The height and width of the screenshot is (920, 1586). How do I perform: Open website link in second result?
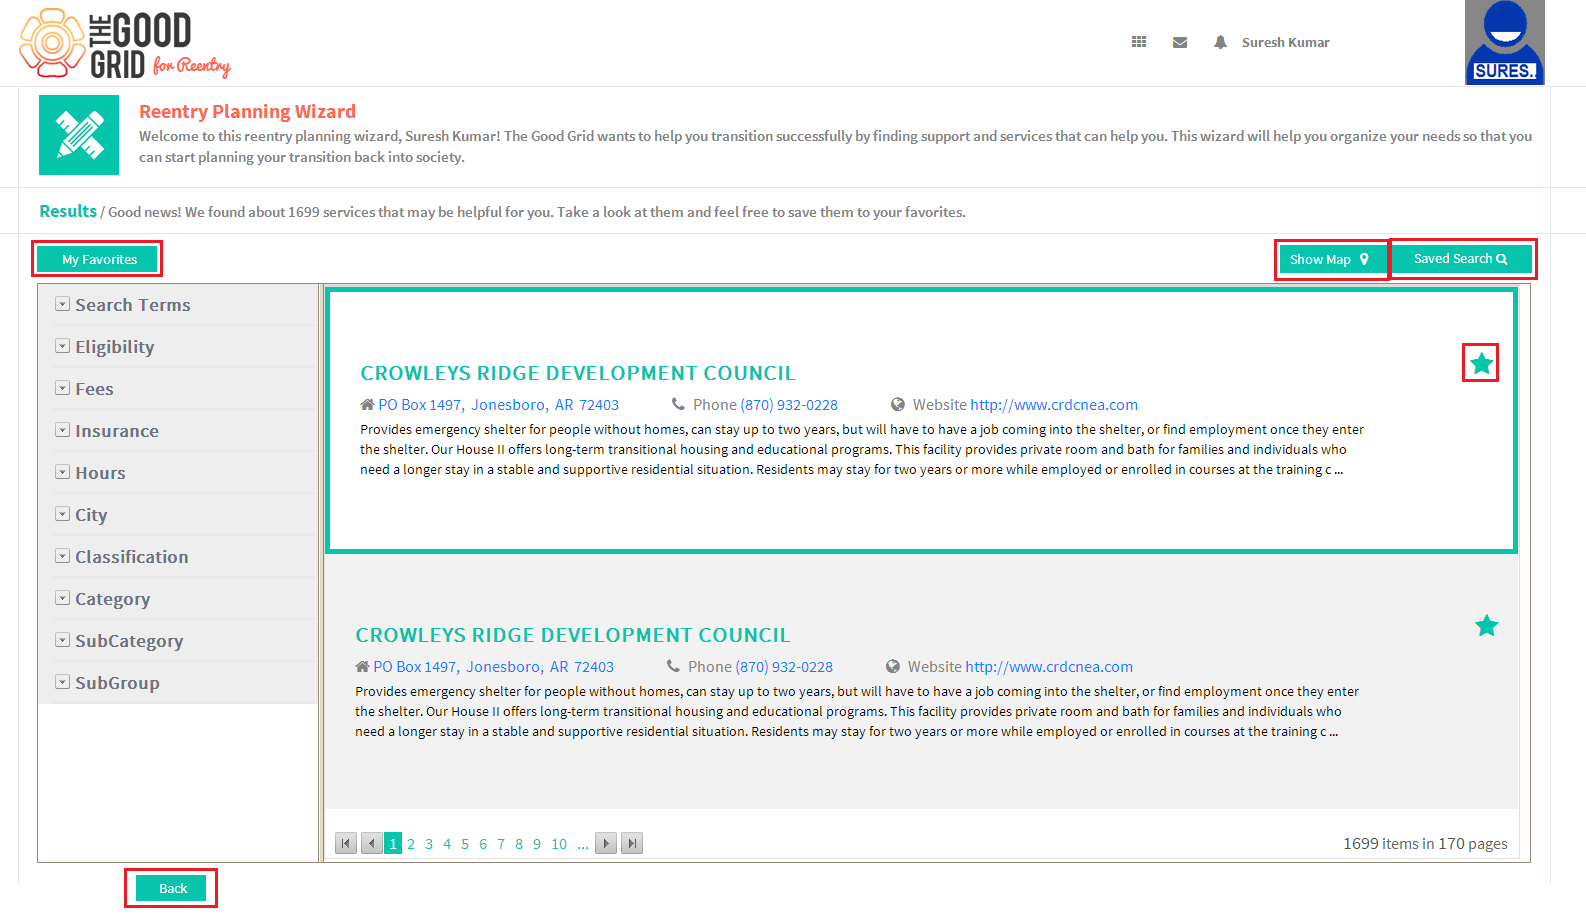click(x=1049, y=667)
